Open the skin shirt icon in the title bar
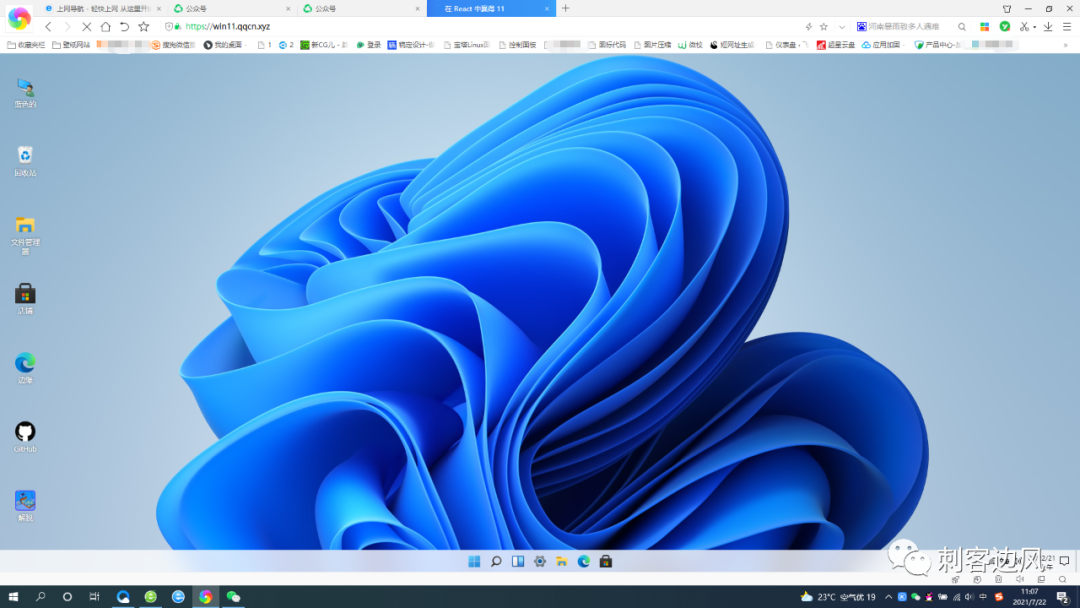This screenshot has width=1080, height=608. click(x=1007, y=8)
